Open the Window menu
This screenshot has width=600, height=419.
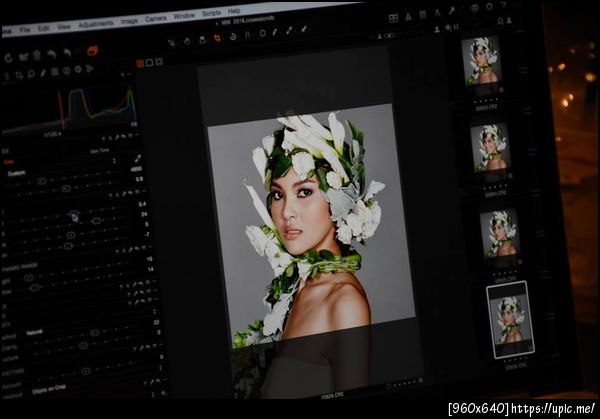pyautogui.click(x=184, y=16)
